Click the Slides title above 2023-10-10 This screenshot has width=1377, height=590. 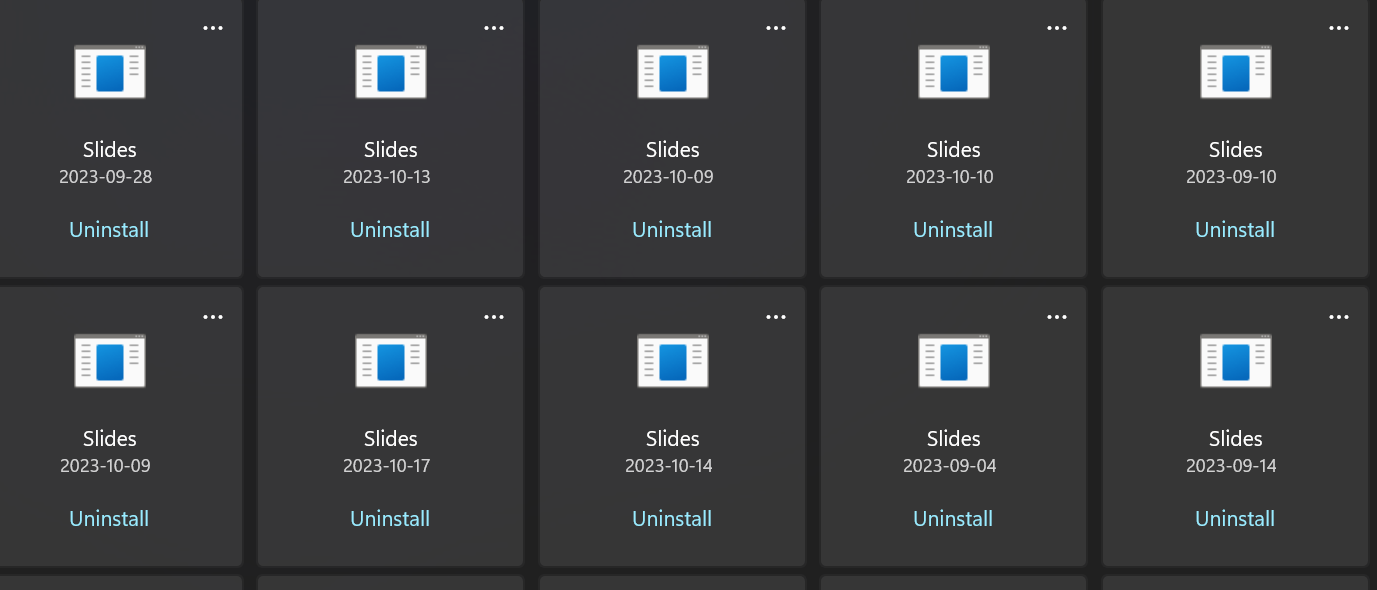[954, 150]
